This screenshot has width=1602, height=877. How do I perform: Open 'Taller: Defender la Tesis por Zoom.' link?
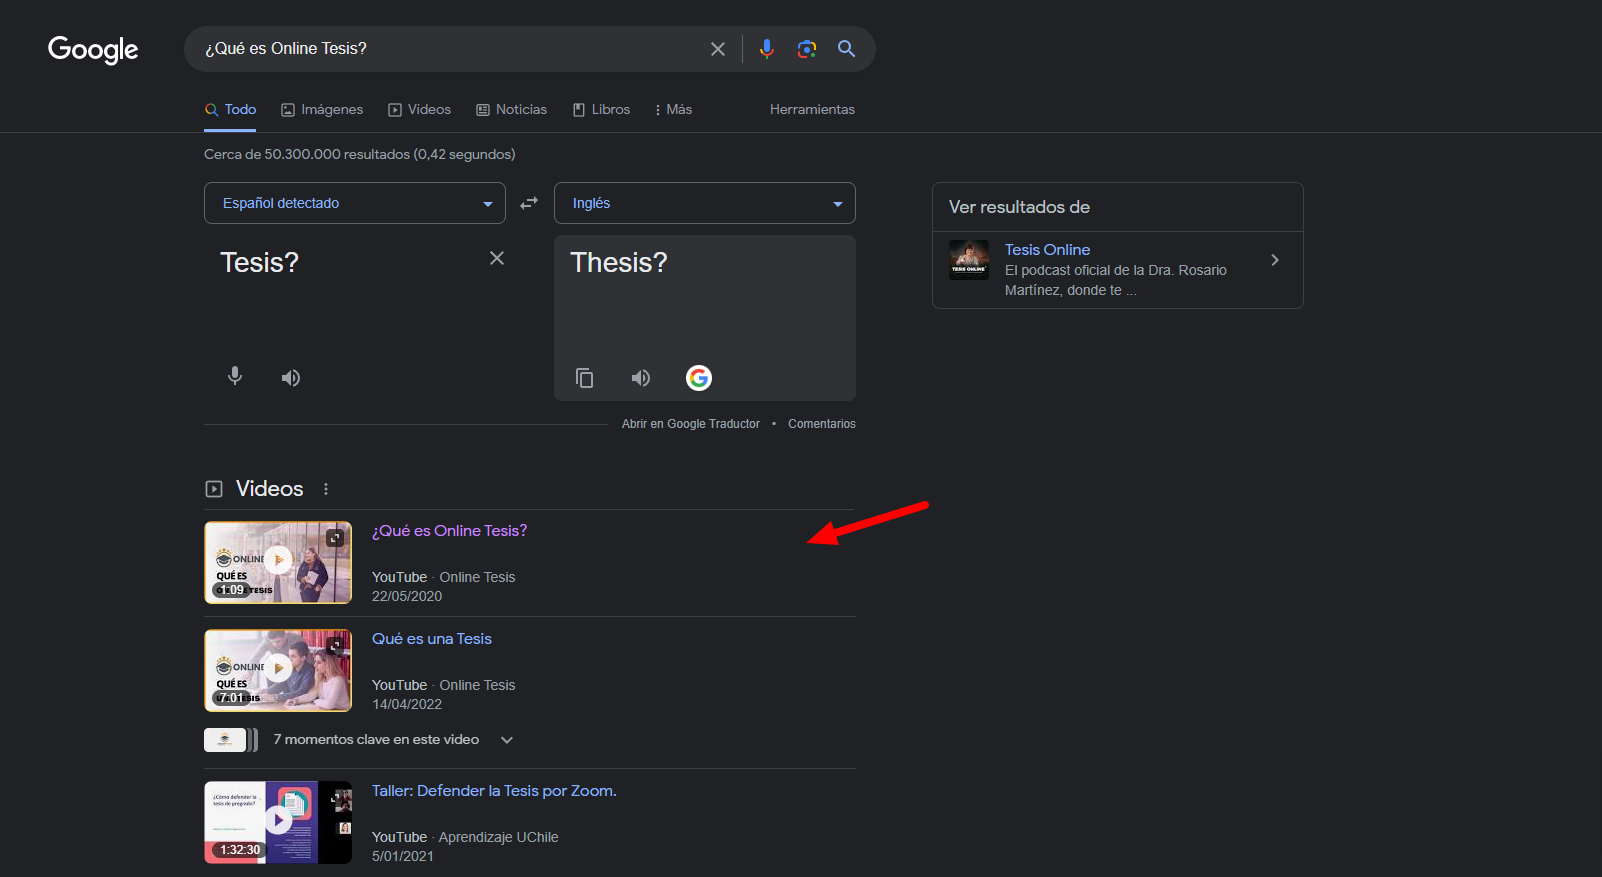point(494,791)
